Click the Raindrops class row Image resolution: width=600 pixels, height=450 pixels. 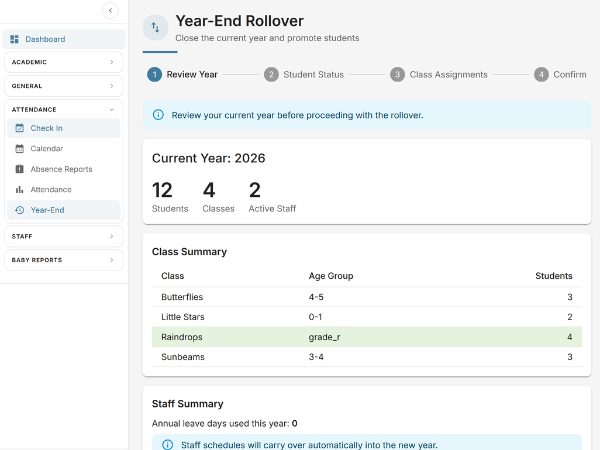(x=367, y=337)
